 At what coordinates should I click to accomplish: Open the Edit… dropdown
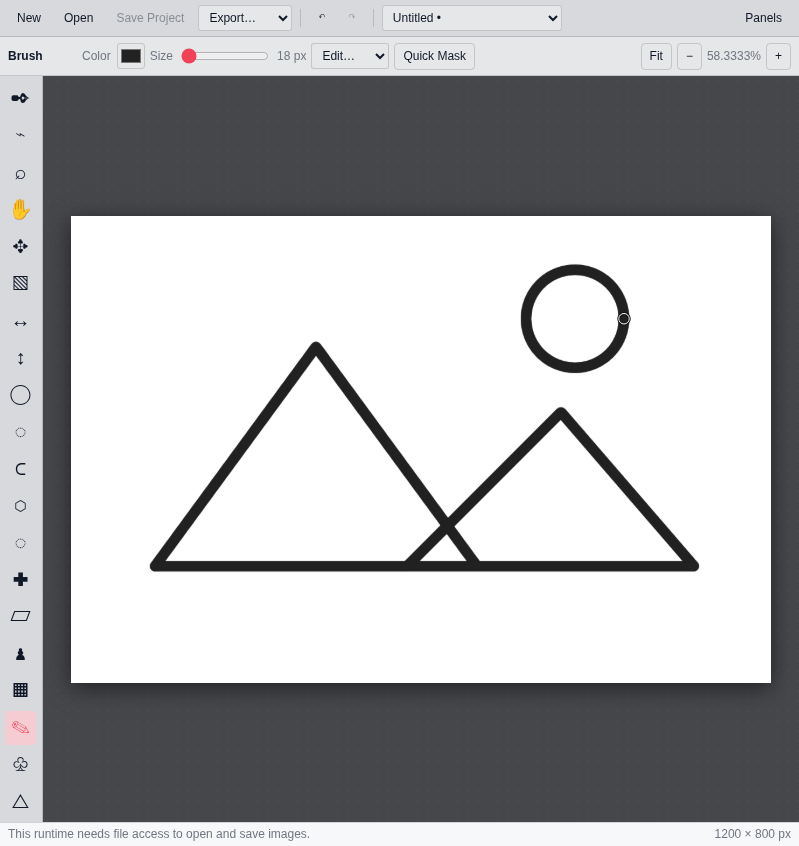click(350, 56)
